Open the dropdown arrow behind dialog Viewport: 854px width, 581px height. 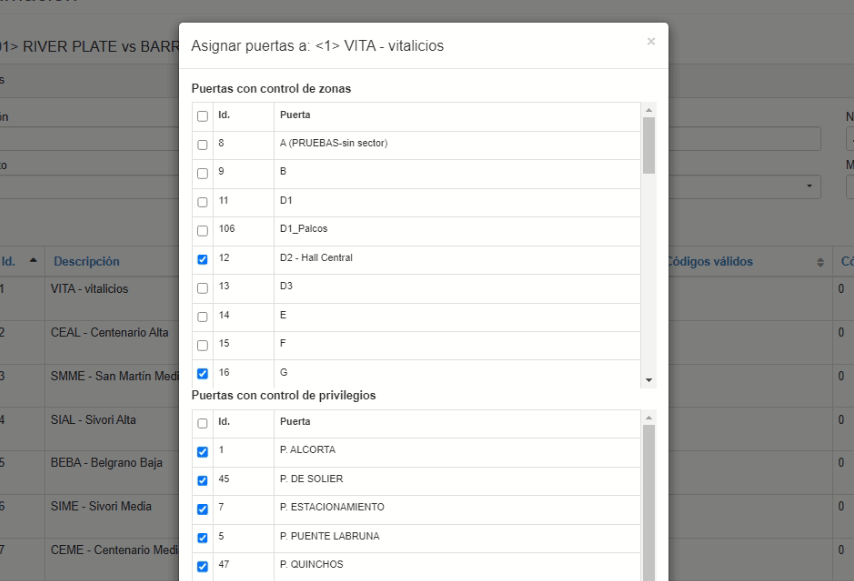click(809, 186)
